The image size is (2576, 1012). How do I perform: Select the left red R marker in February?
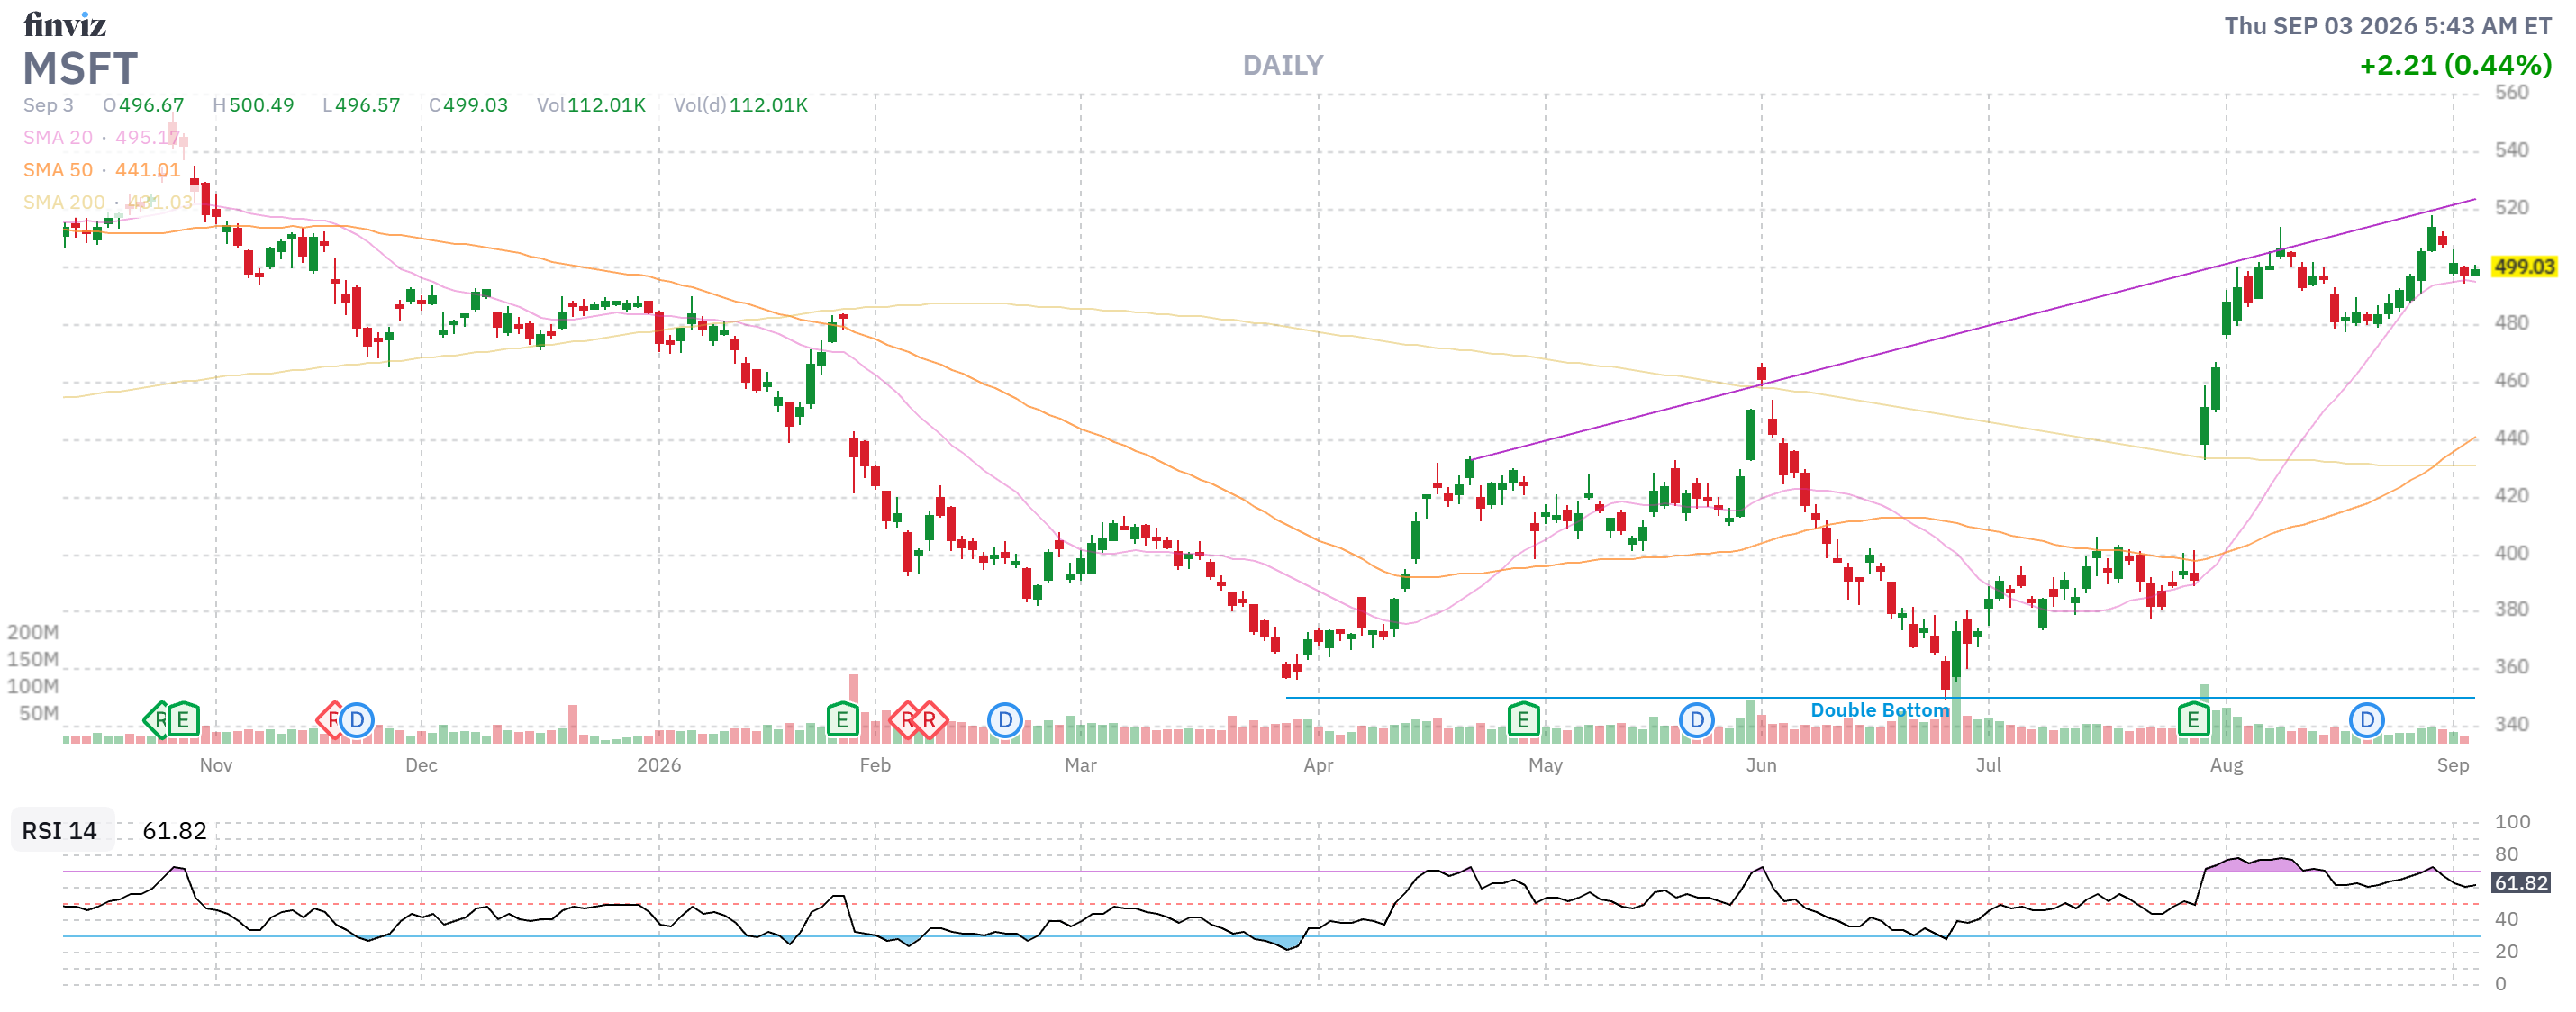906,720
